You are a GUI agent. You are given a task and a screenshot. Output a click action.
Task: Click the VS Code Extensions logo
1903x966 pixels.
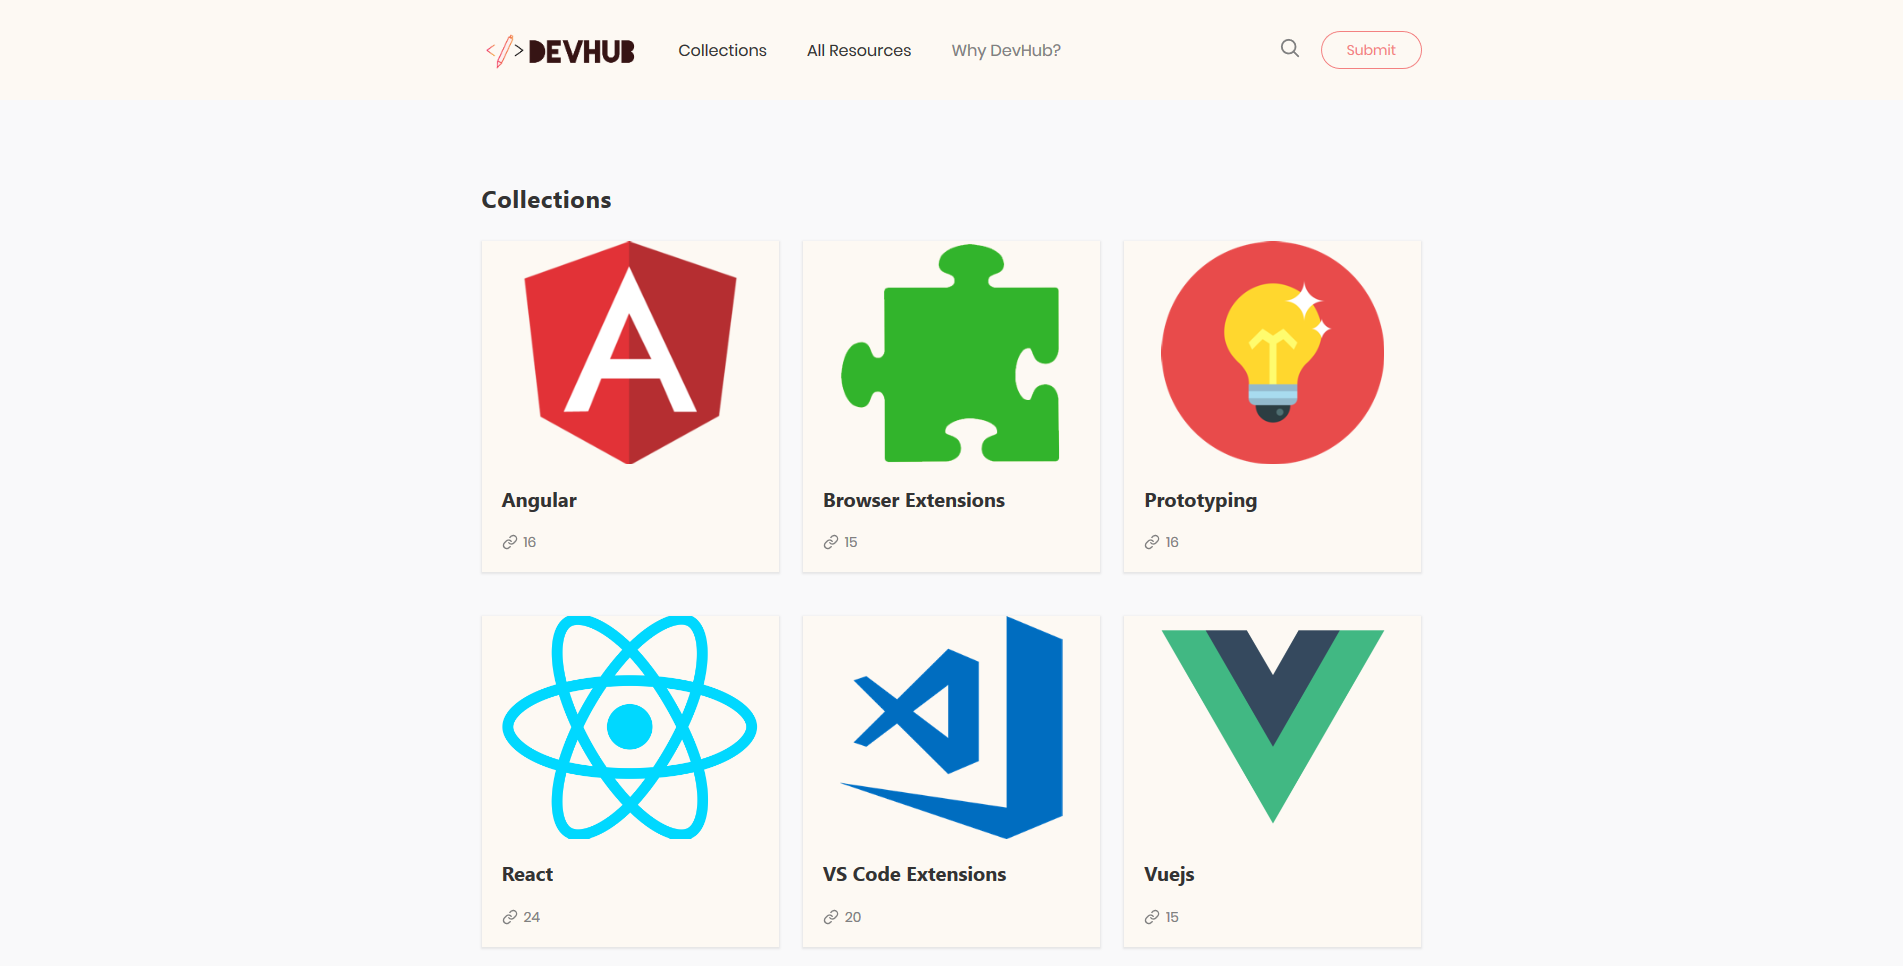pos(951,727)
